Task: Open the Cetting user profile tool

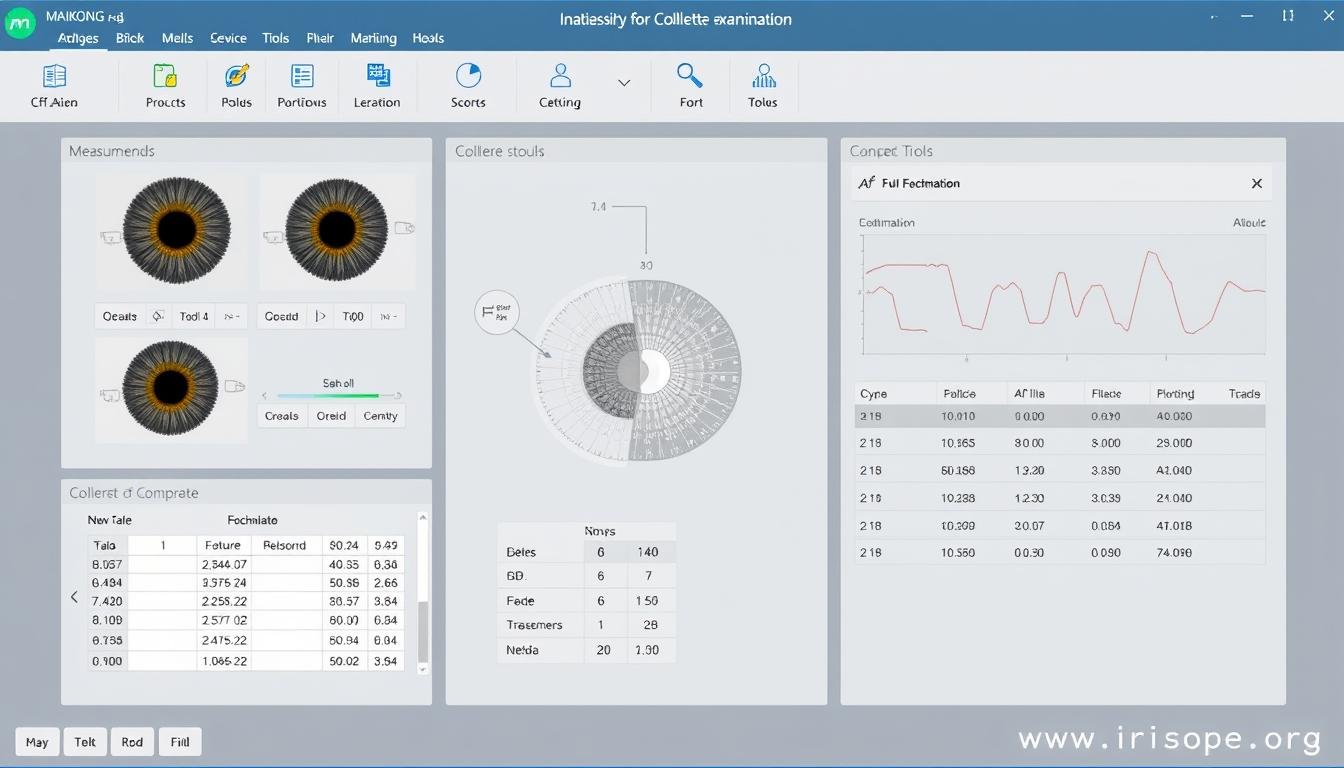Action: coord(559,85)
